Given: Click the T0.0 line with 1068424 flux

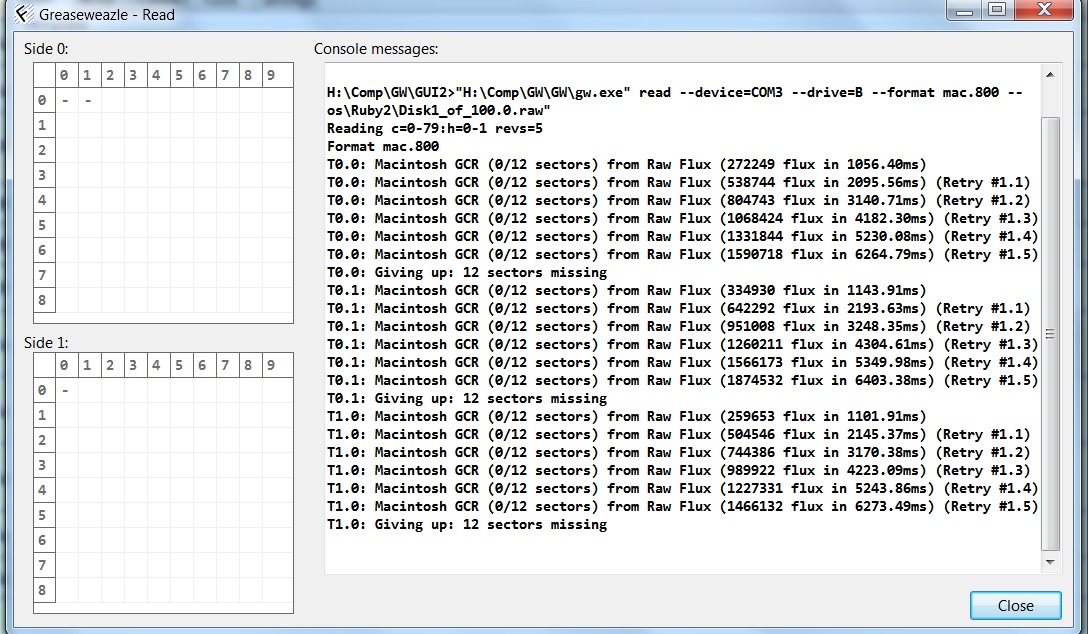Looking at the screenshot, I should click(x=683, y=219).
